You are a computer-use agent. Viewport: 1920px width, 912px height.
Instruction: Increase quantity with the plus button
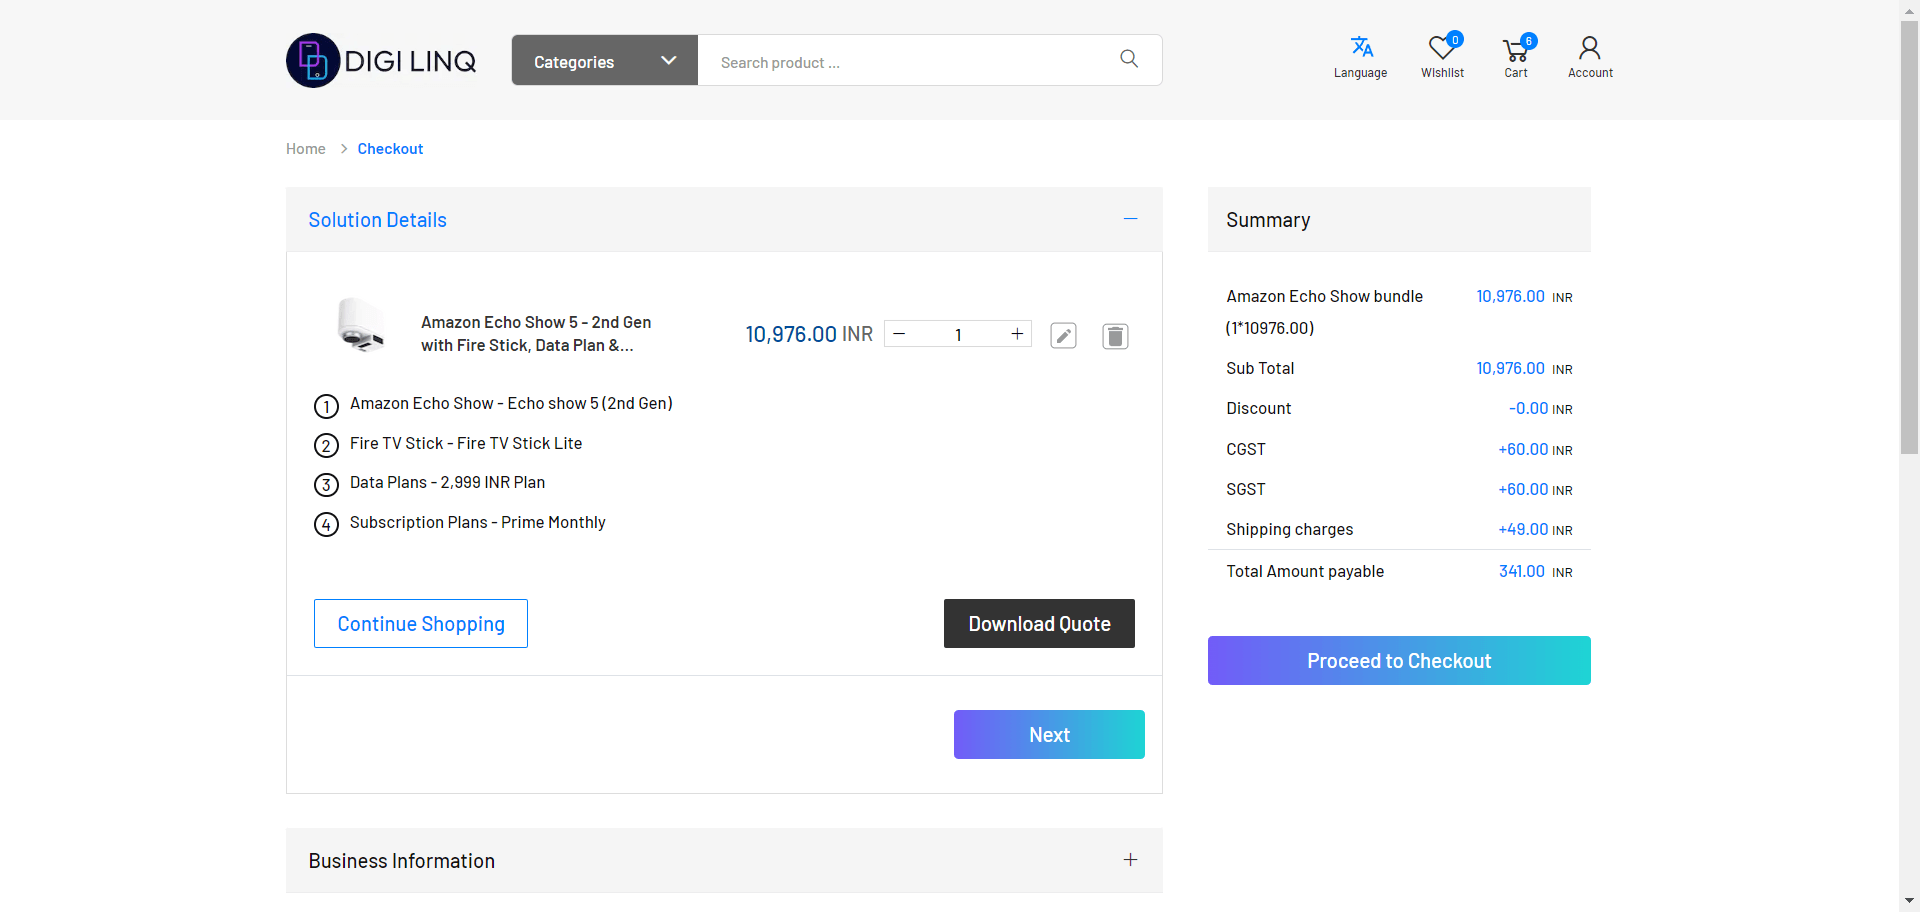tap(1017, 334)
